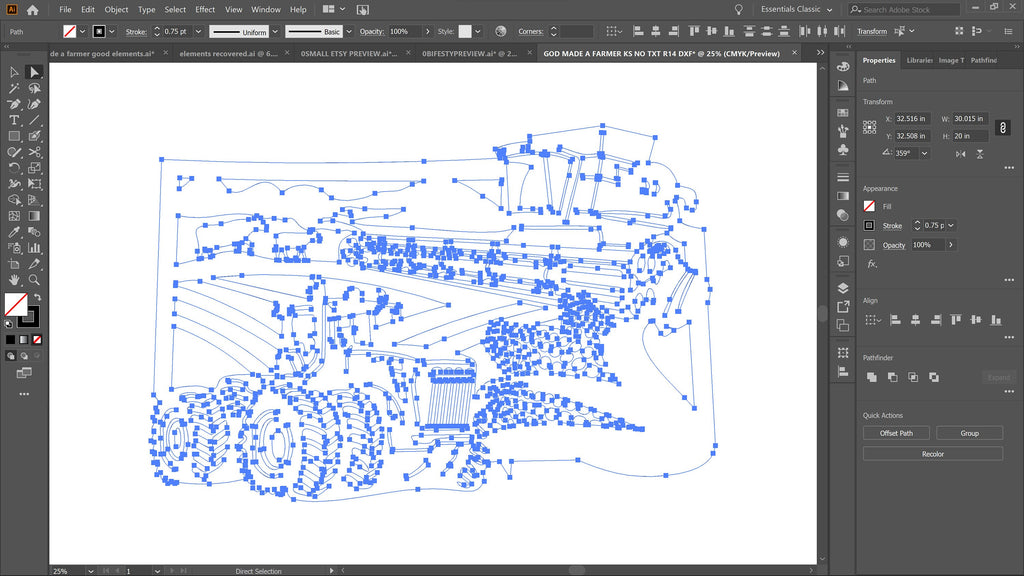1024x576 pixels.
Task: Set paint mode to Color
Action: pos(10,340)
